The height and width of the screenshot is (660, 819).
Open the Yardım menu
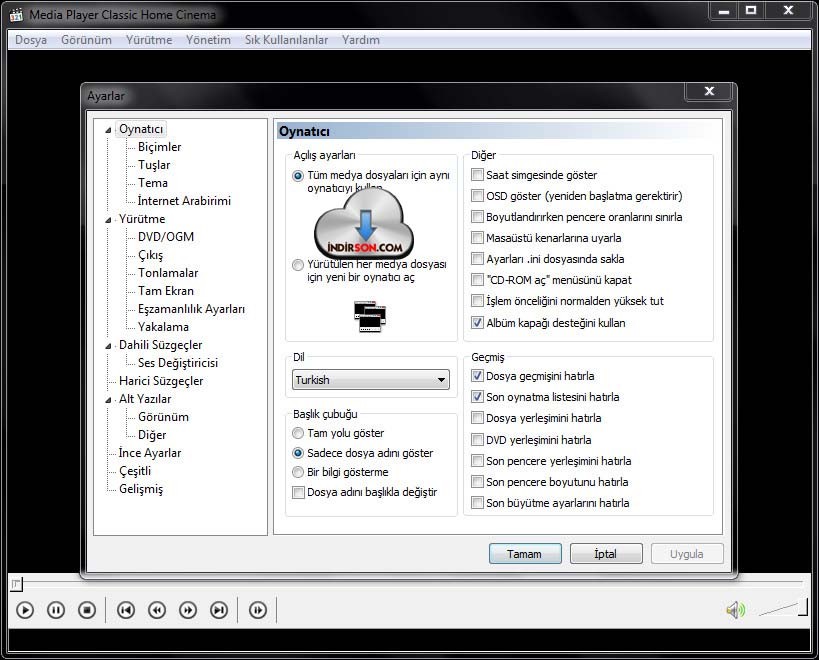coord(360,40)
